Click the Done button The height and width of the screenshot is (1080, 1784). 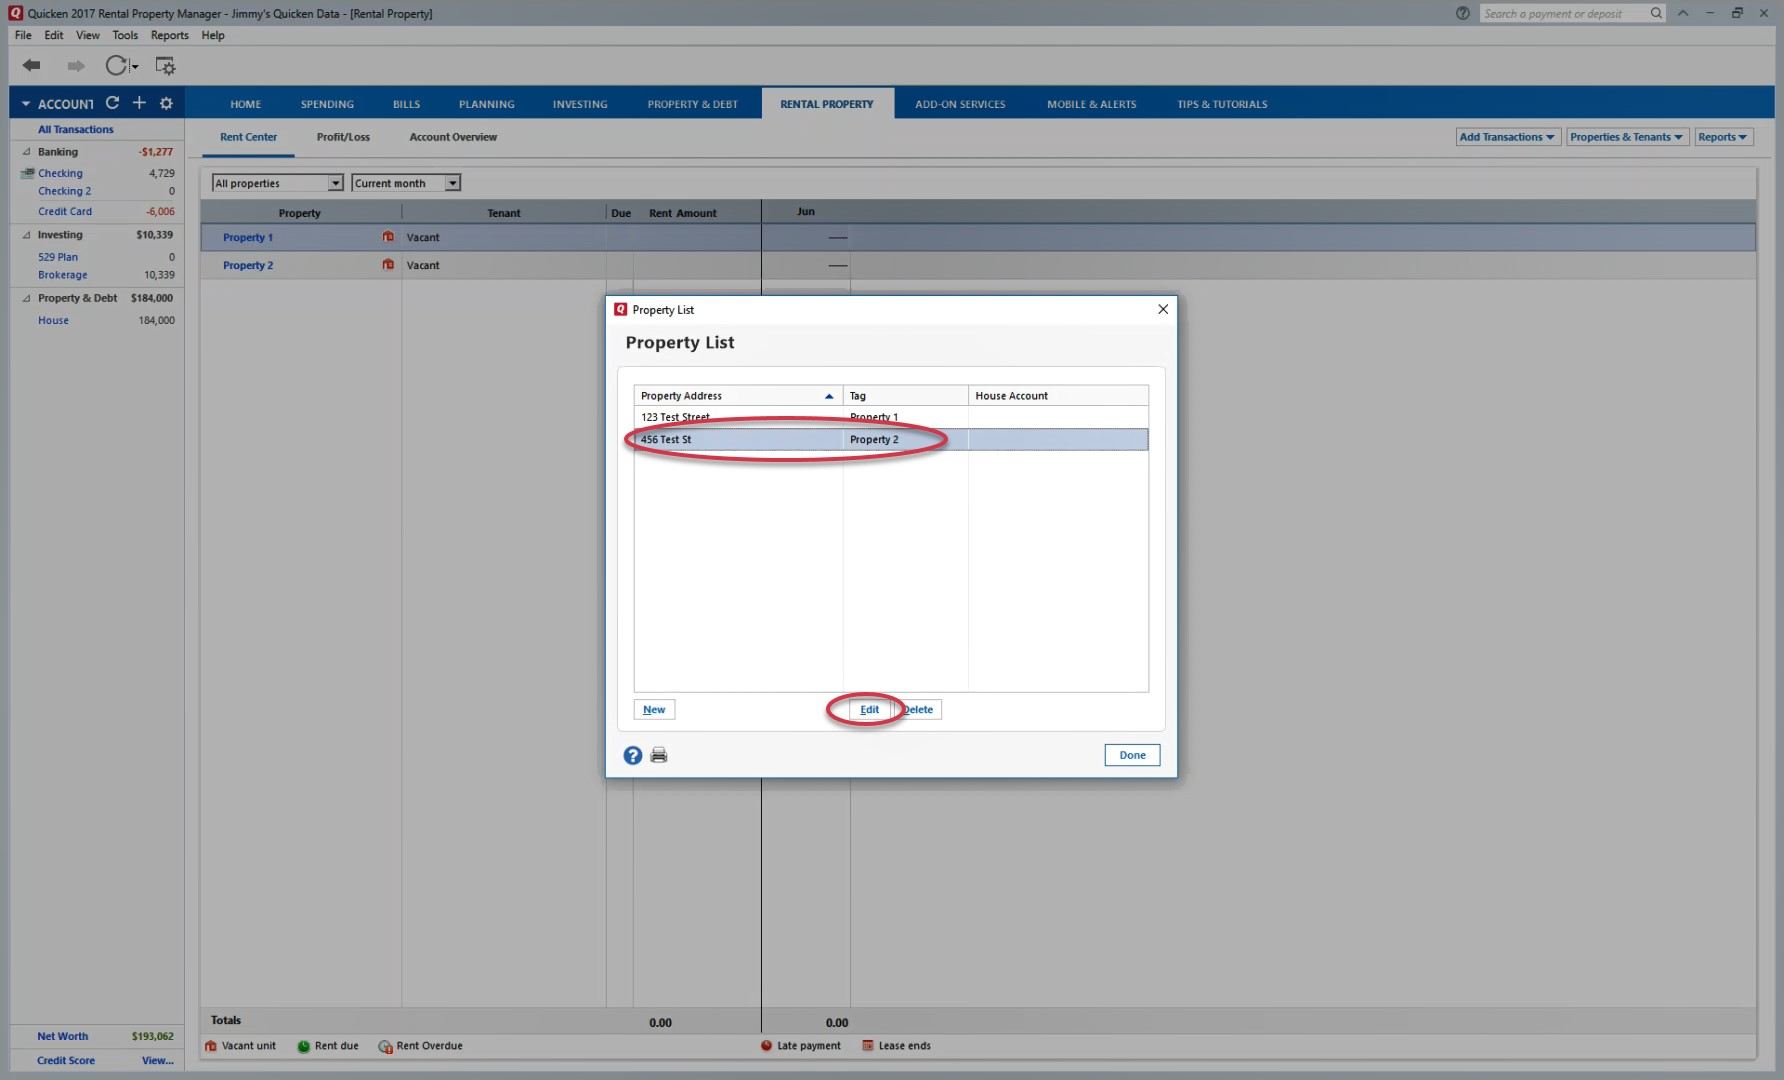(x=1132, y=755)
